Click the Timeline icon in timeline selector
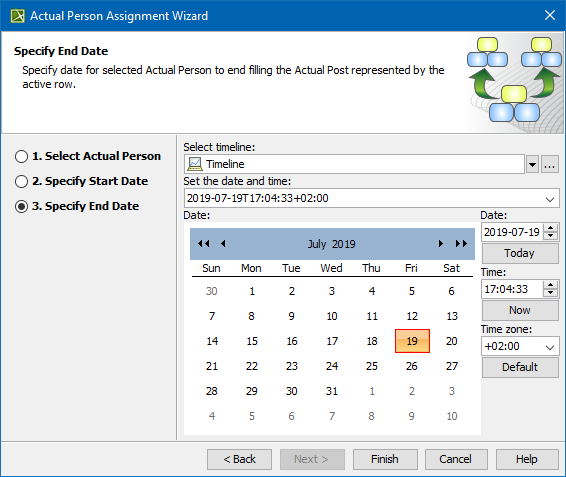The image size is (566, 477). click(195, 164)
